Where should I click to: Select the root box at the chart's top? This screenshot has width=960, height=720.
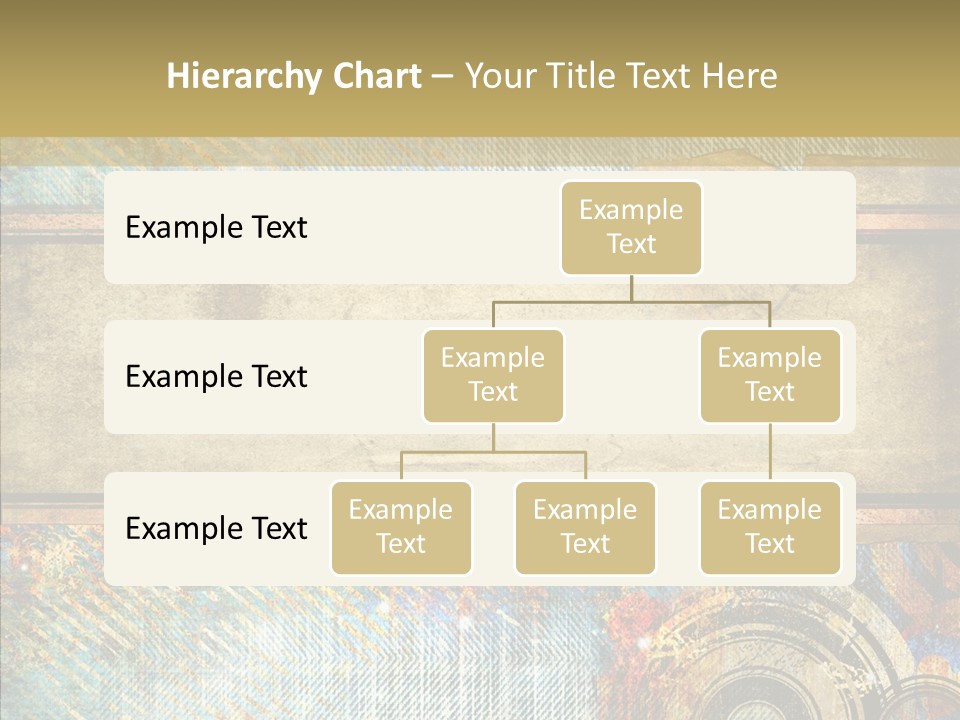point(631,228)
